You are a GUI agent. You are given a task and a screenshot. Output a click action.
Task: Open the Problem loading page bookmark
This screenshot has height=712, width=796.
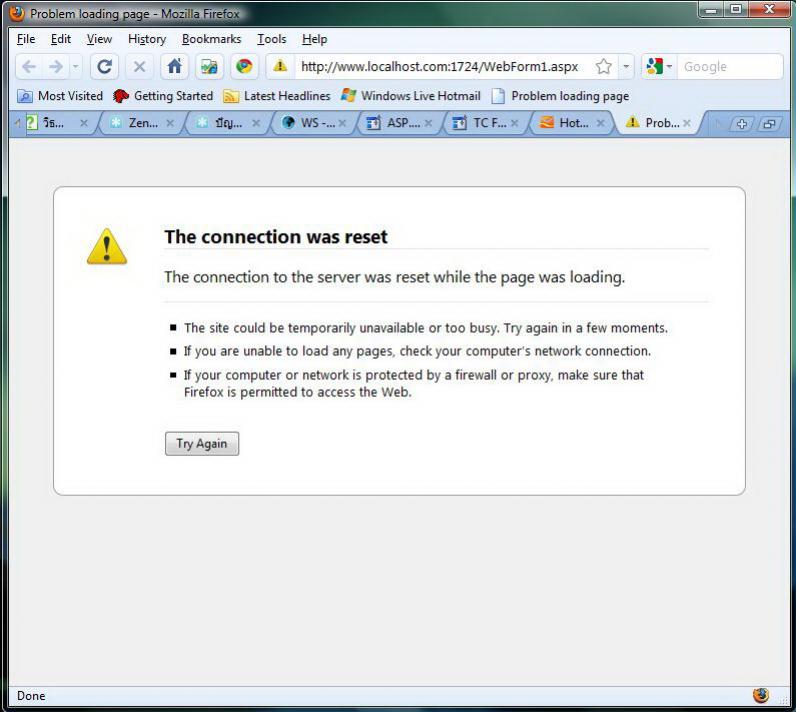click(x=560, y=96)
